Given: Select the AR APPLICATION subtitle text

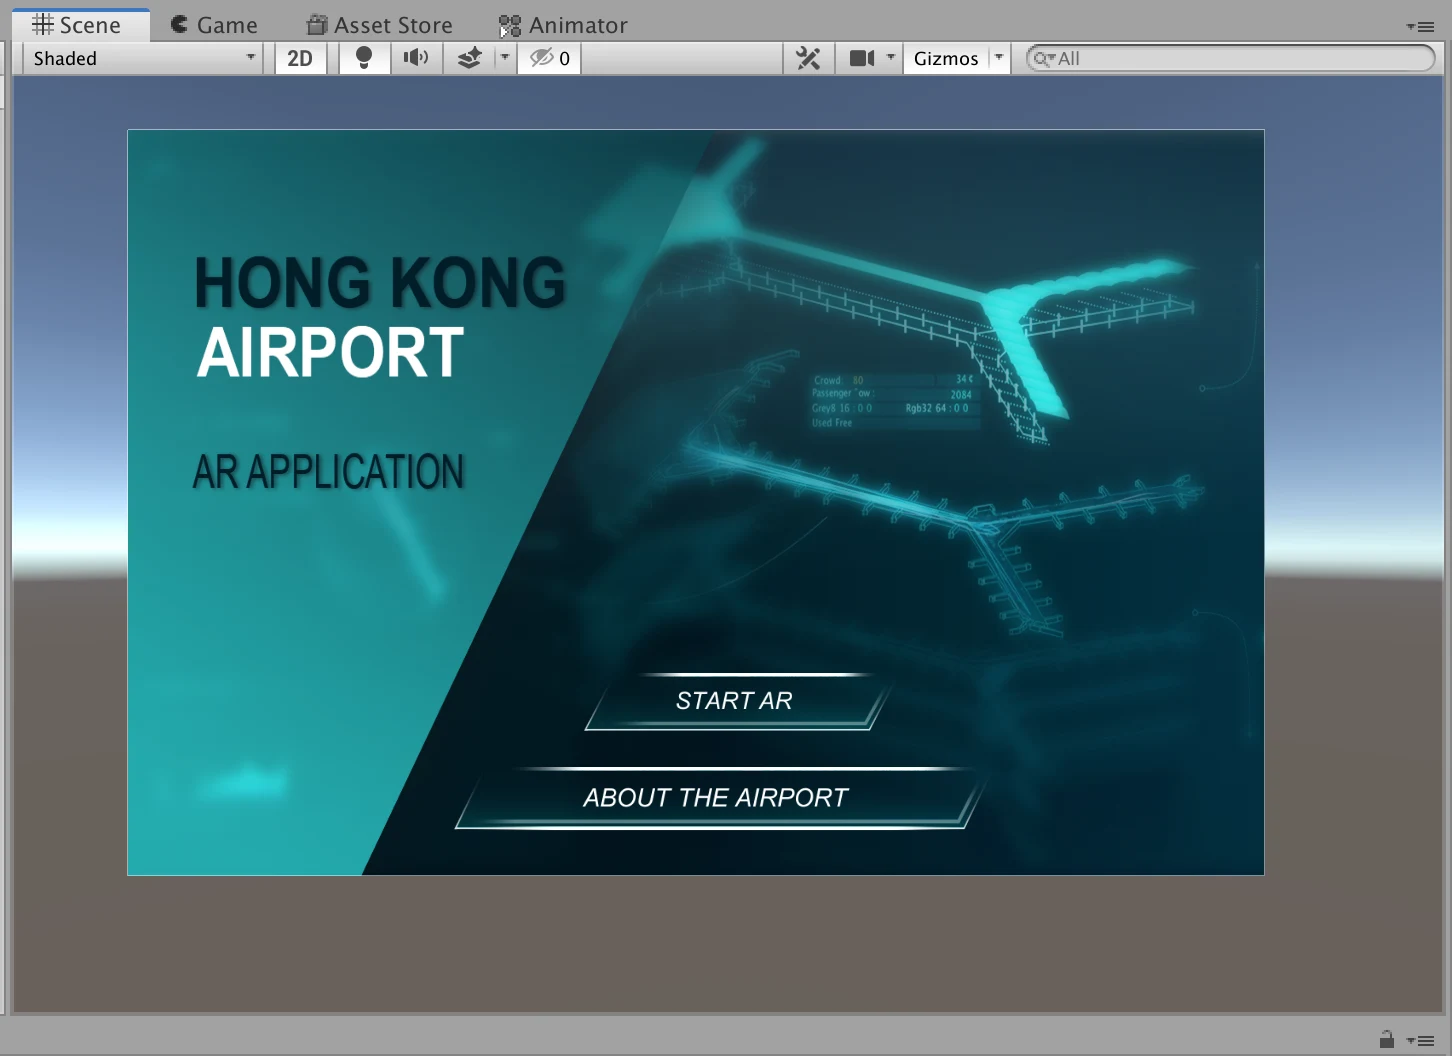Looking at the screenshot, I should point(329,472).
